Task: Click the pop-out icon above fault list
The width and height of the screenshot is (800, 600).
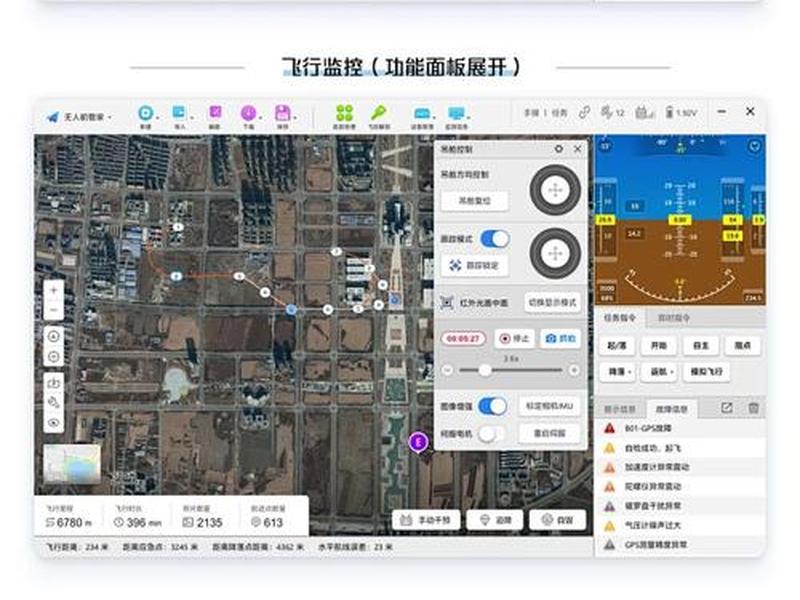Action: pos(727,408)
